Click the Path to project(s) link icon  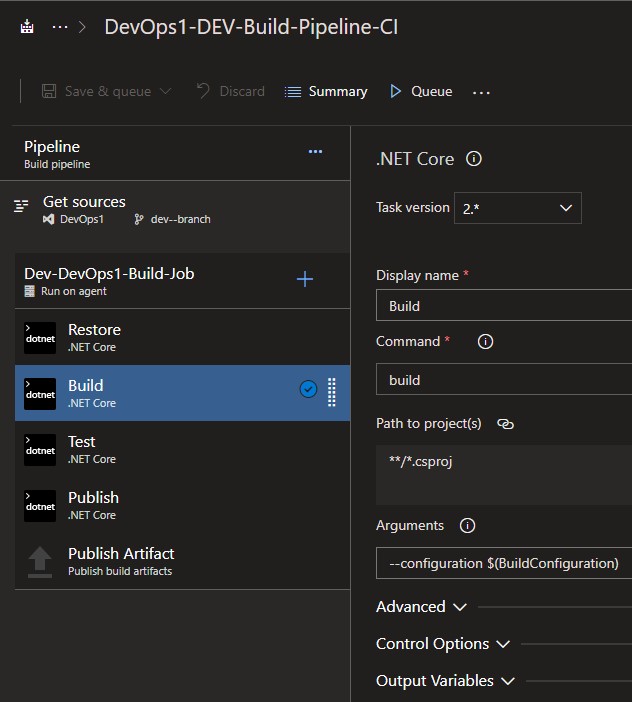coord(505,424)
